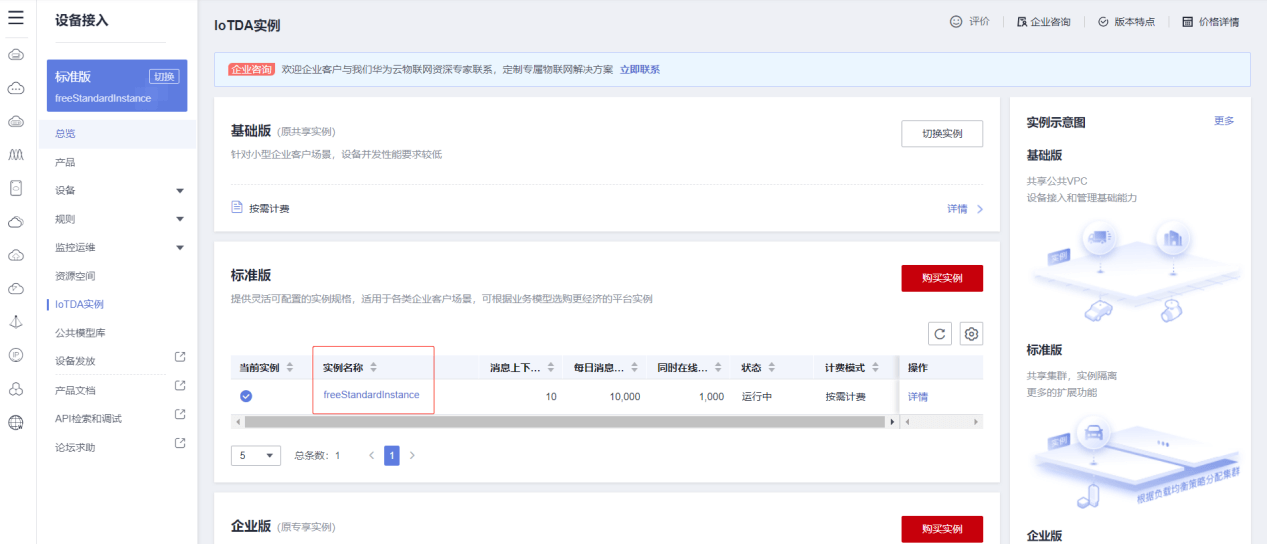1267x544 pixels.
Task: Click the 企业咨询 header icon
Action: pos(1022,21)
